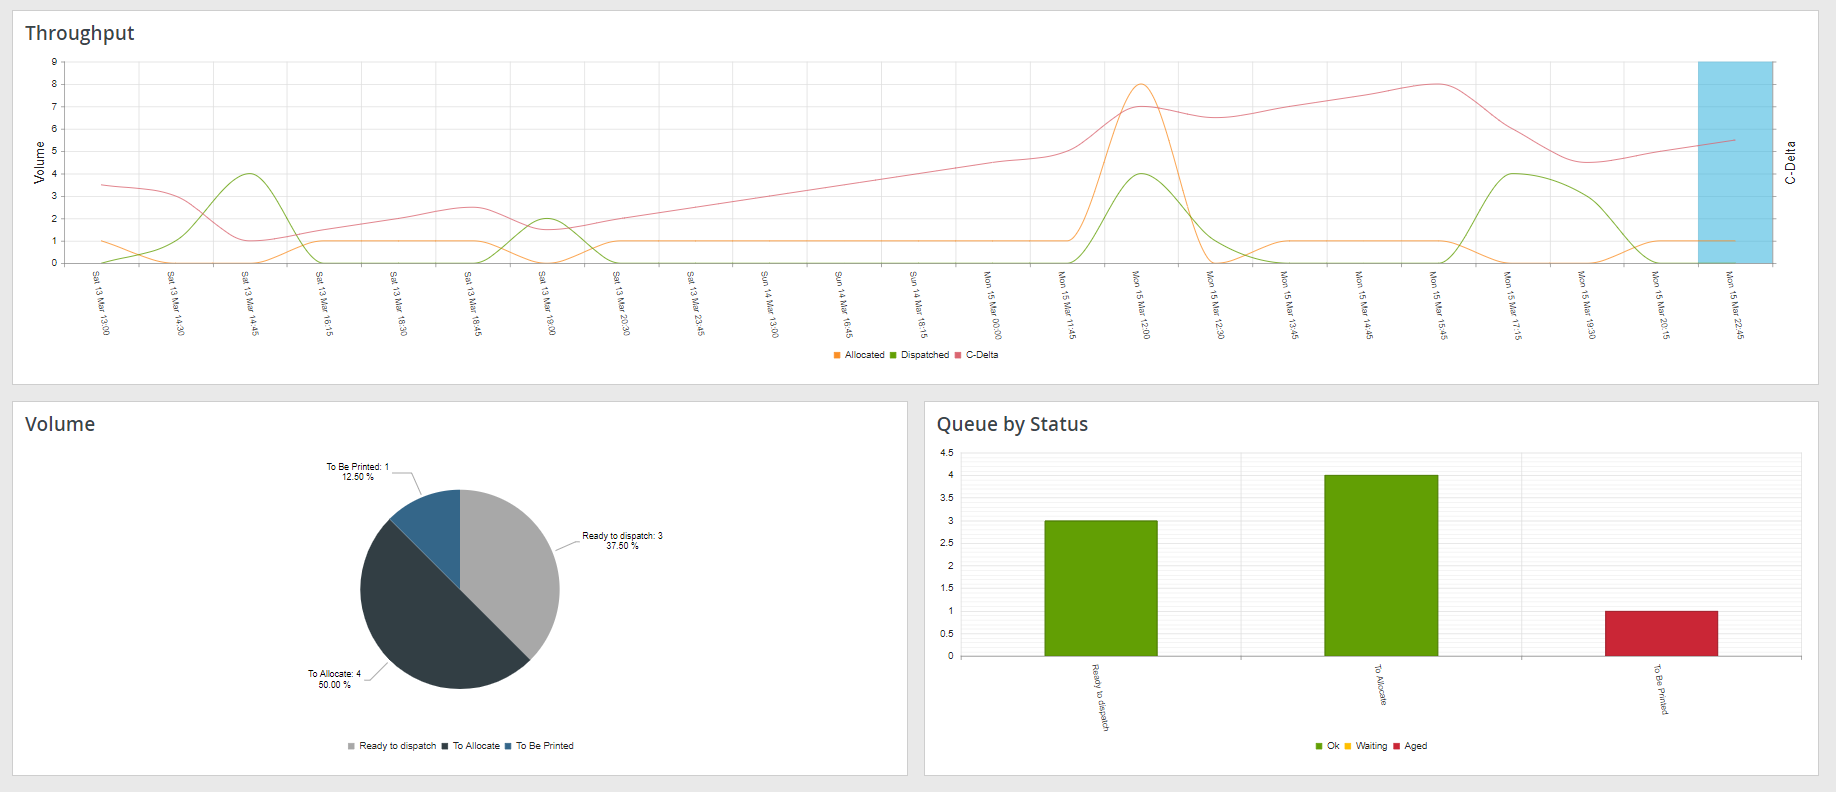Click 'Sat 13 Mar 14:45' x-axis label
Screen dimensions: 1836x792
point(250,303)
